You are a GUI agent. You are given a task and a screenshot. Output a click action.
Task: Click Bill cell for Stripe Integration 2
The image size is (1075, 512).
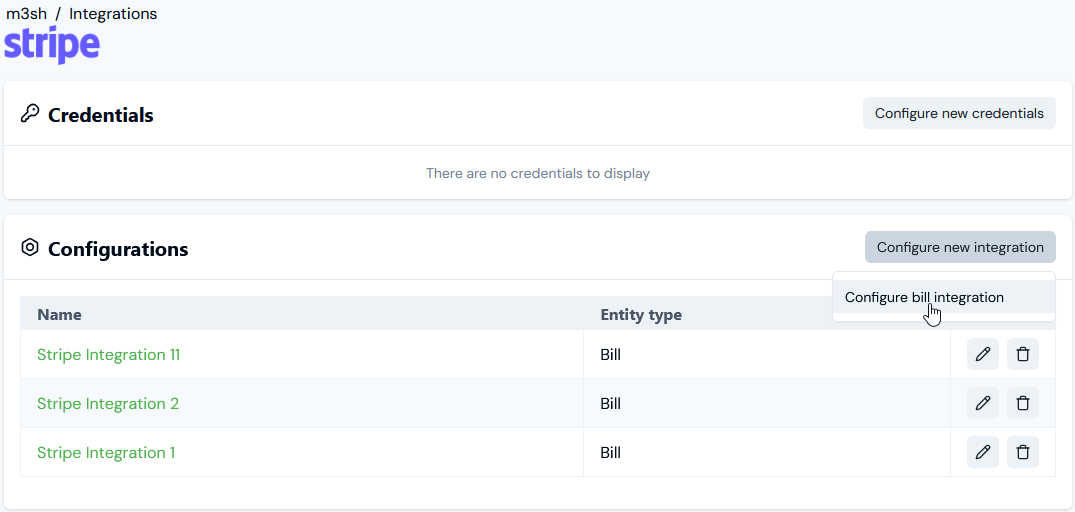[x=766, y=403]
